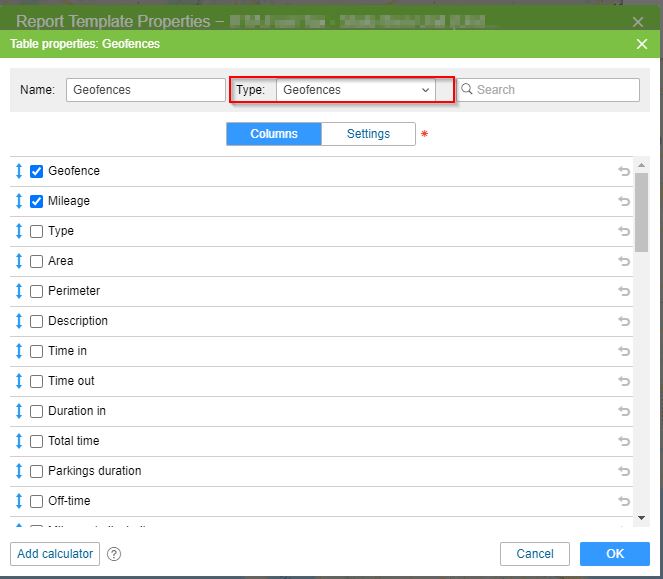Click the Name input field
Screen dimensions: 663x579
tap(146, 90)
